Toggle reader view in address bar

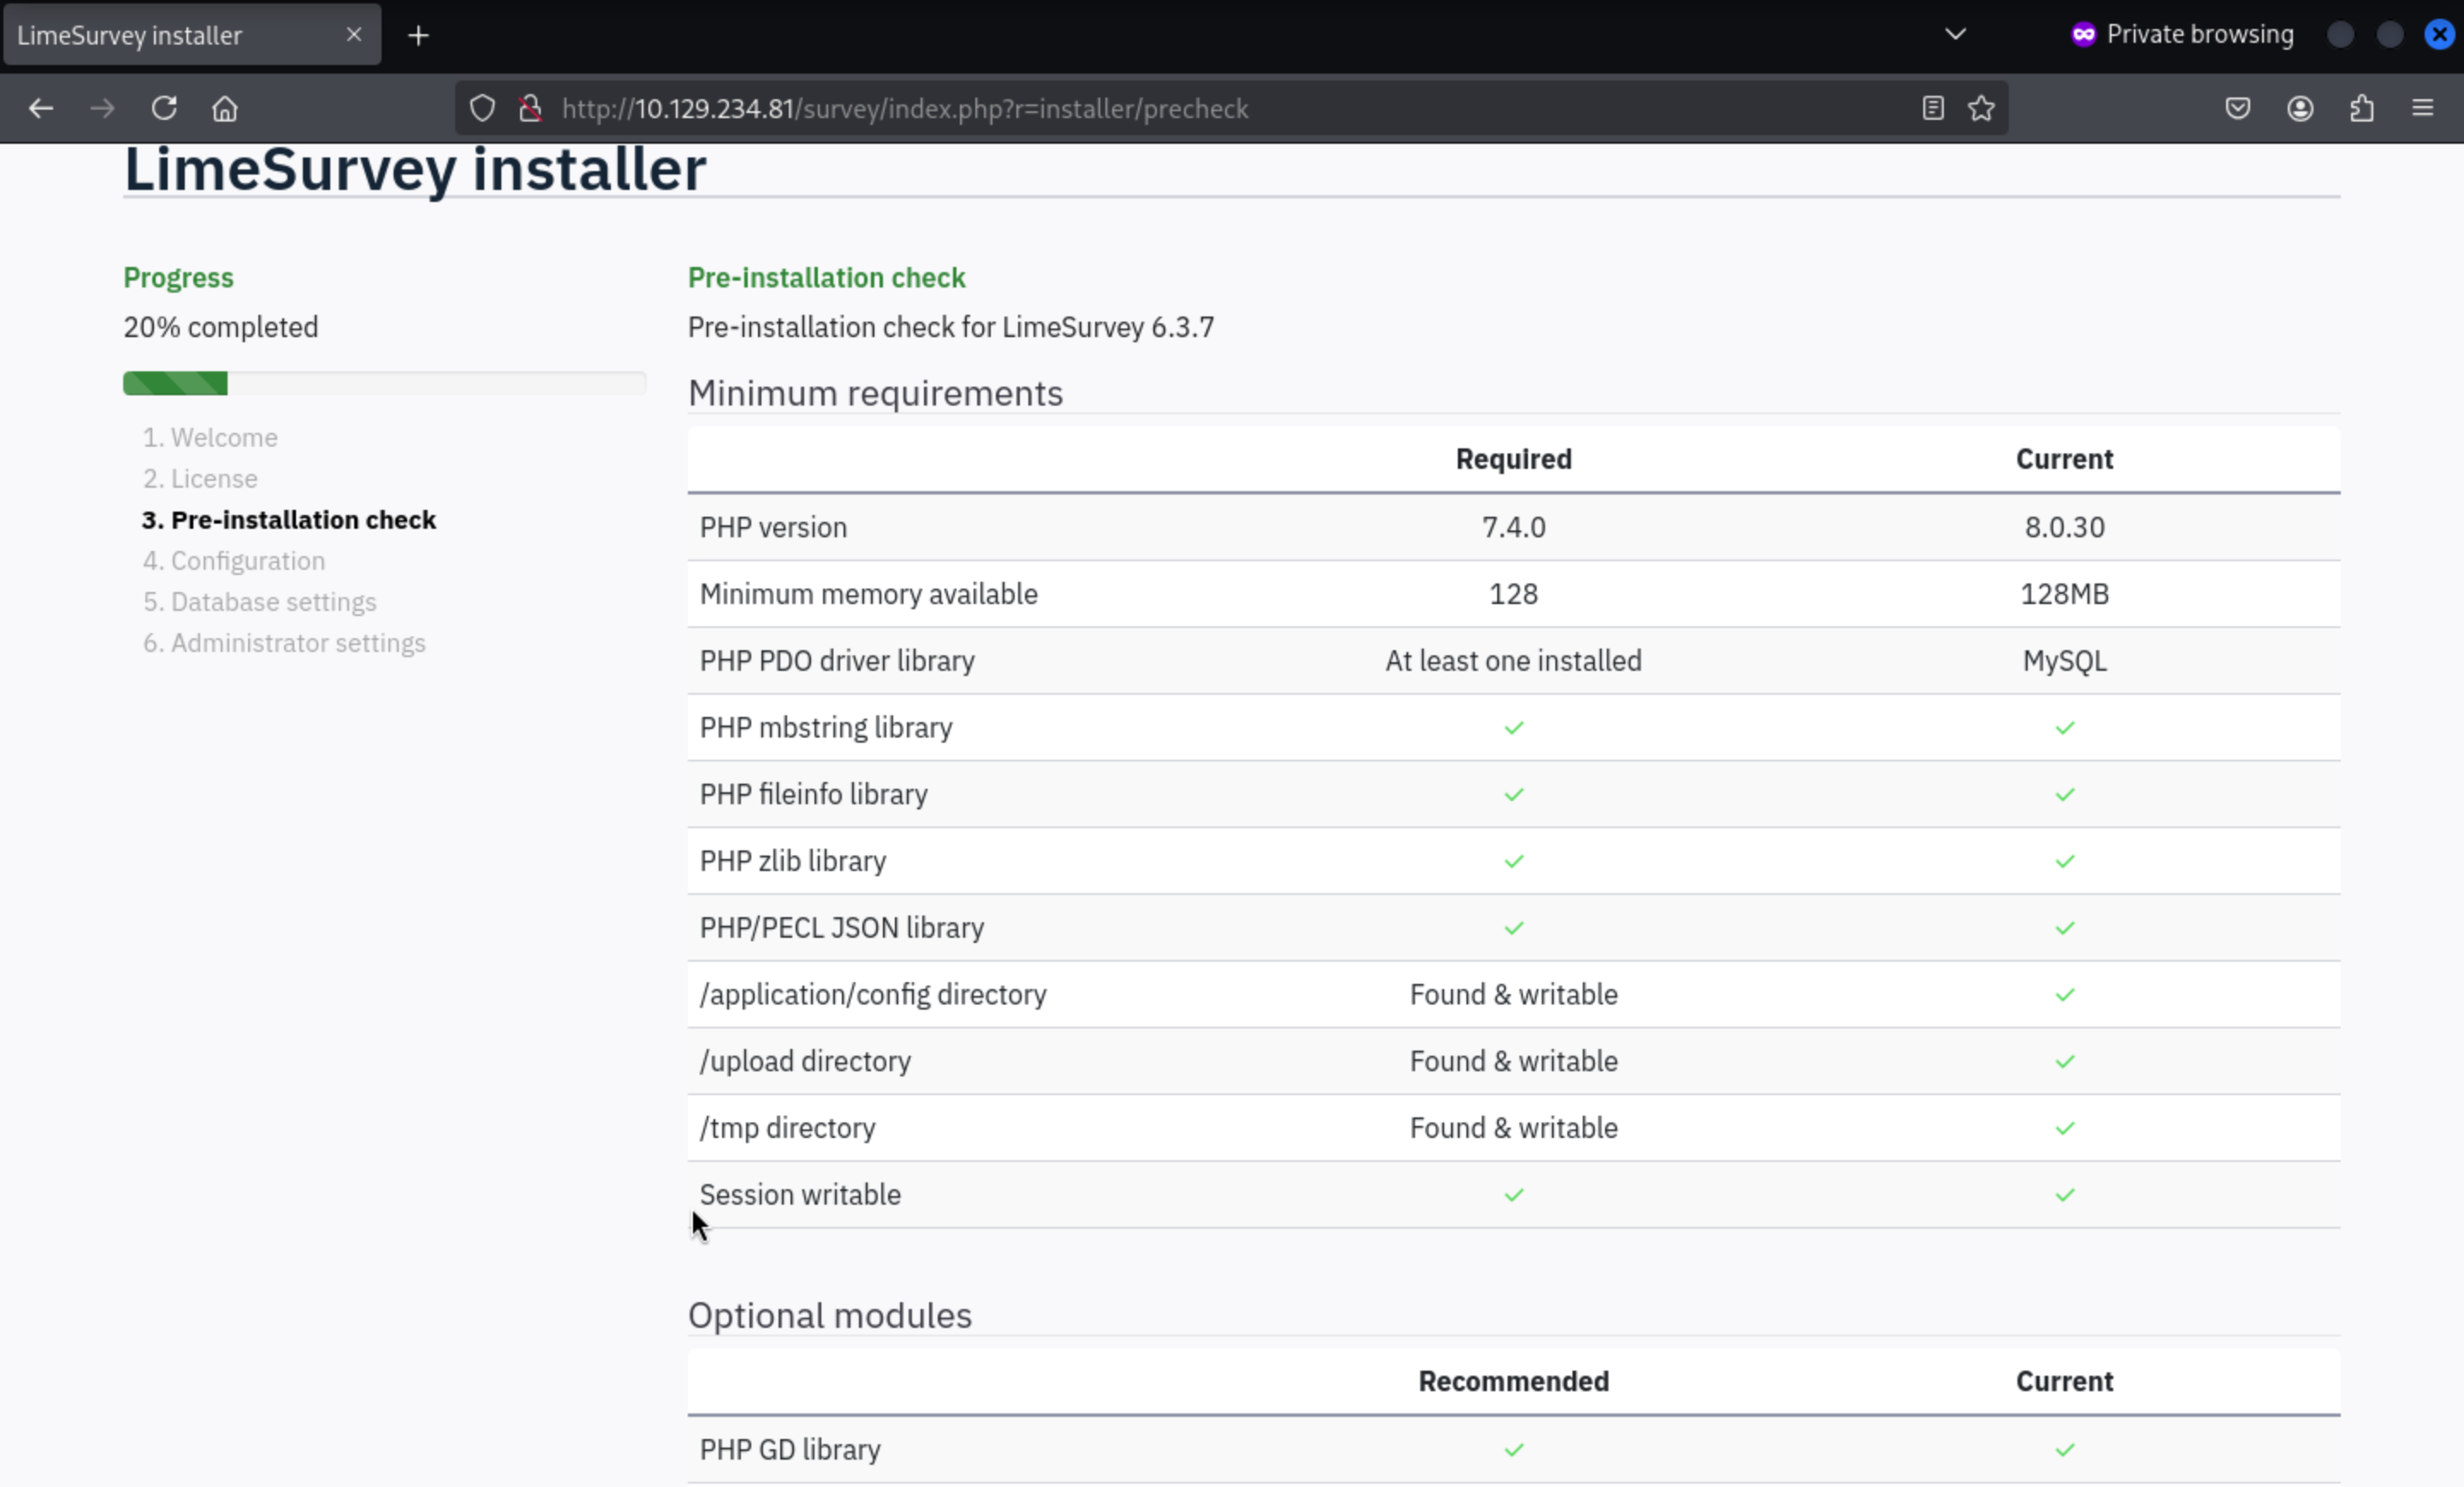(1932, 108)
